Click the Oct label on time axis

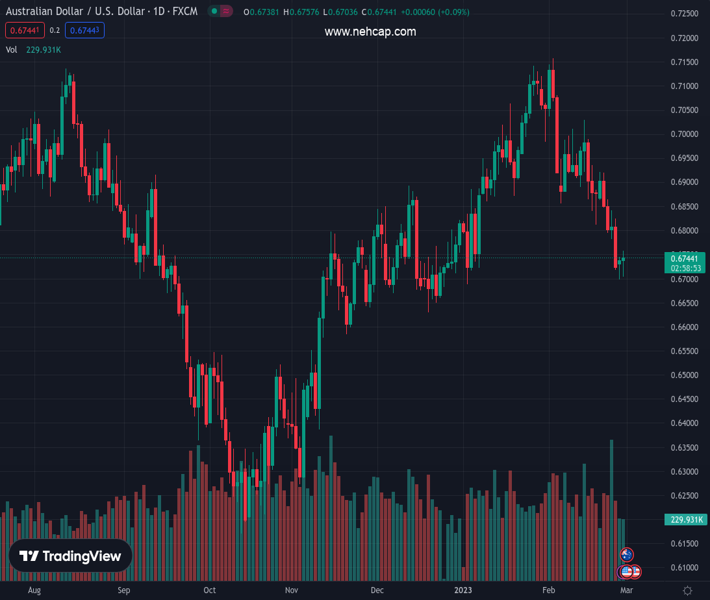pos(208,591)
